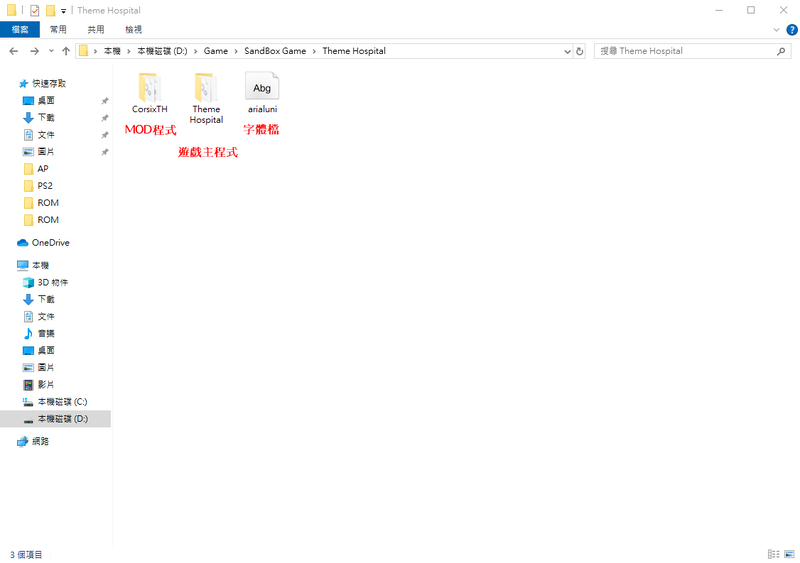
Task: Refresh the current folder view
Action: point(580,51)
